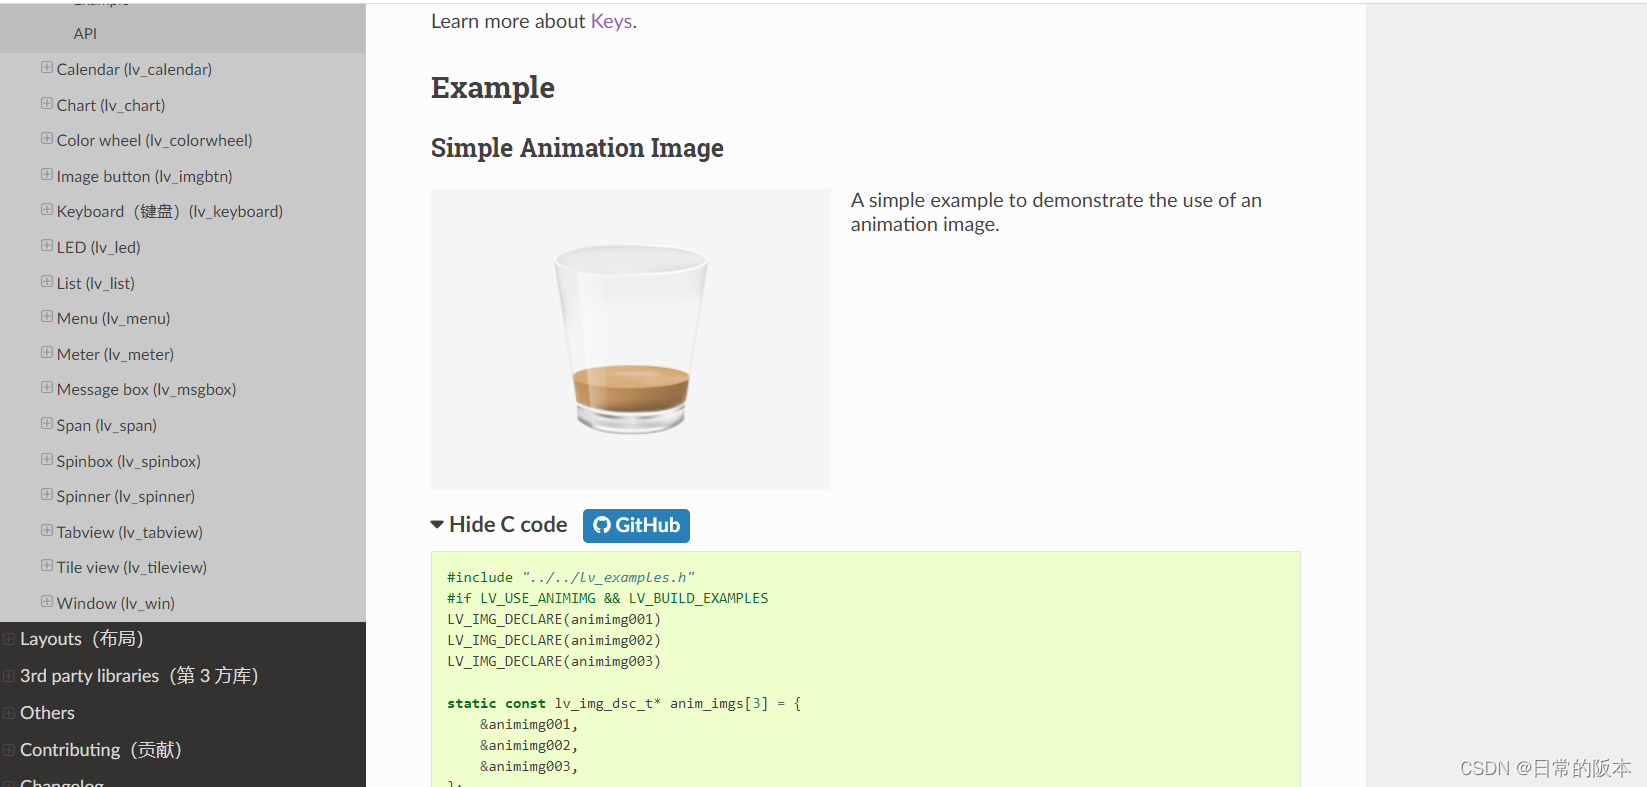Open the Calendar (lv_calendar) page
This screenshot has width=1647, height=787.
pos(134,69)
